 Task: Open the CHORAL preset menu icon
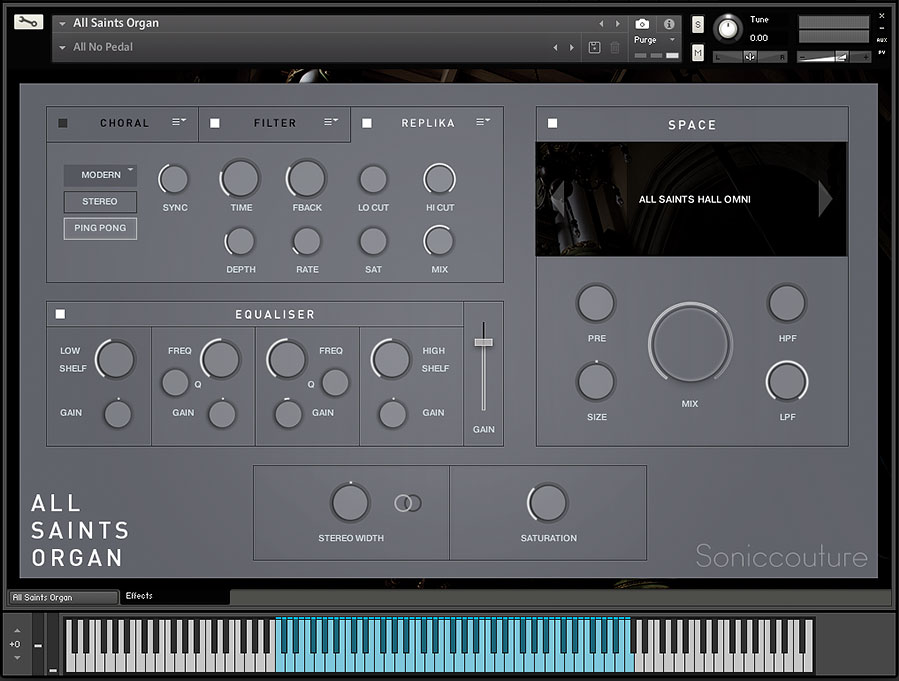point(179,122)
